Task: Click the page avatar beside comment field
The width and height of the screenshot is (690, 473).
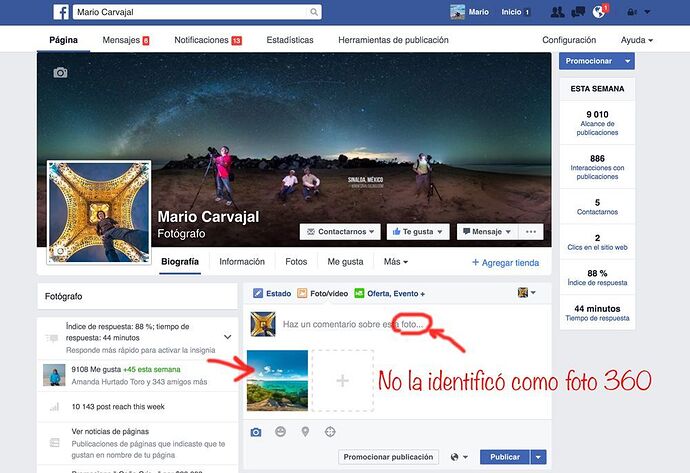Action: click(263, 324)
